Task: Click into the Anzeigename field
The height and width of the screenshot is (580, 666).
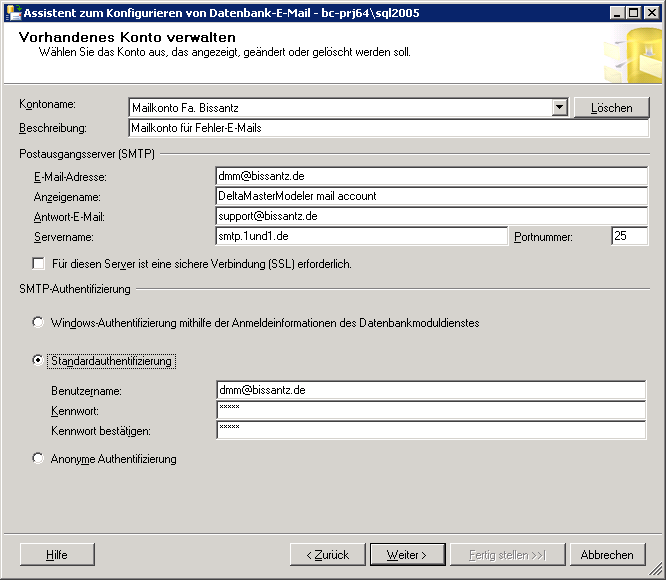Action: (x=432, y=196)
